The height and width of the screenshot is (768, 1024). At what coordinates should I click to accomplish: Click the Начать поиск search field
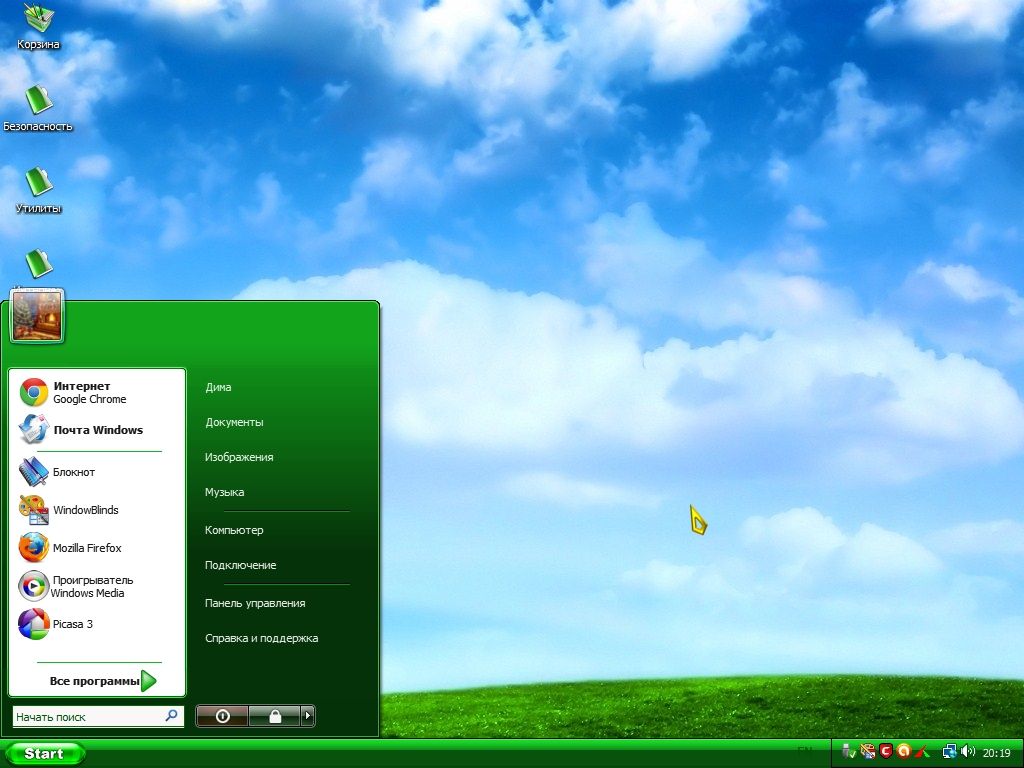tap(98, 716)
